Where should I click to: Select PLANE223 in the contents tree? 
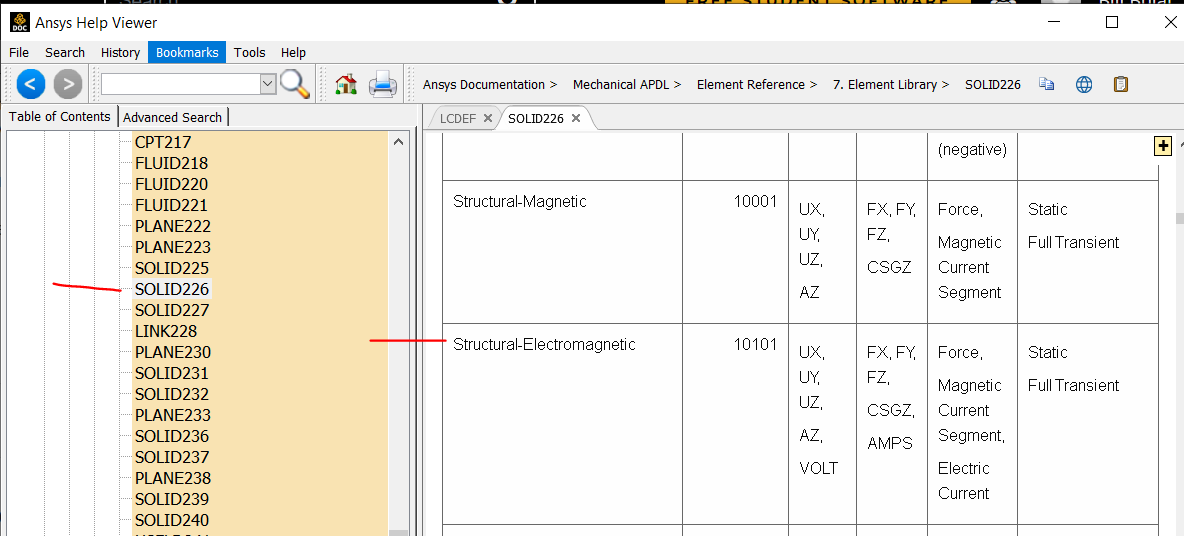[x=173, y=247]
